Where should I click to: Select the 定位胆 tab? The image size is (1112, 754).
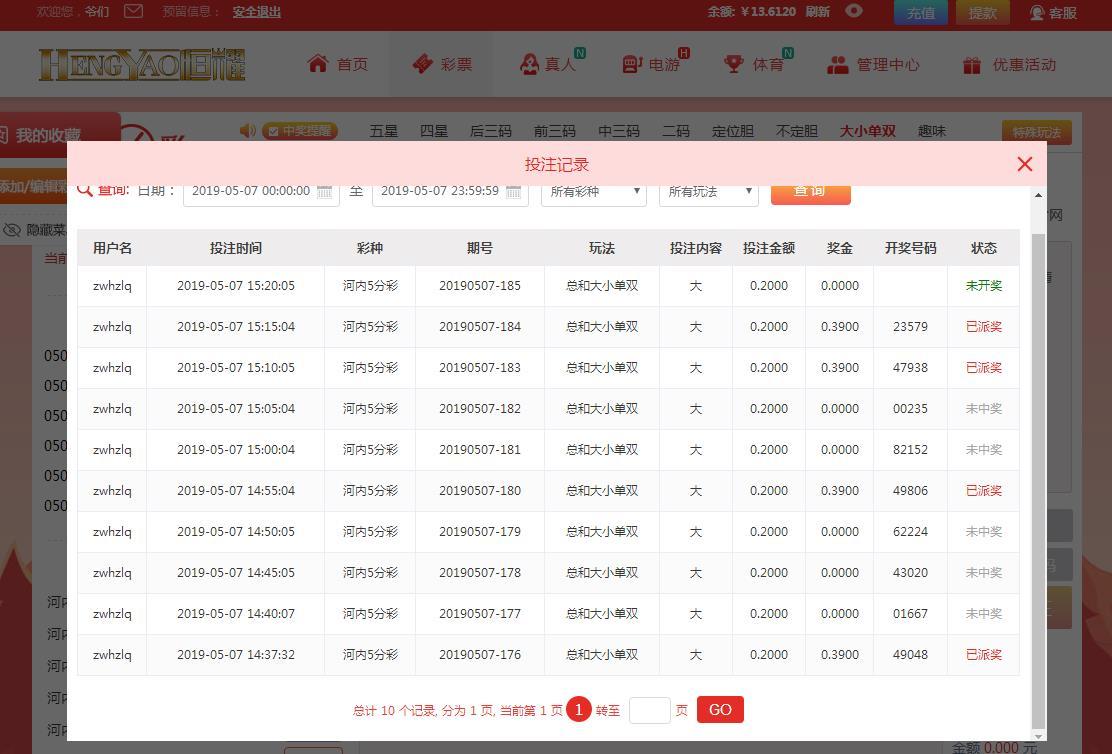coord(733,131)
